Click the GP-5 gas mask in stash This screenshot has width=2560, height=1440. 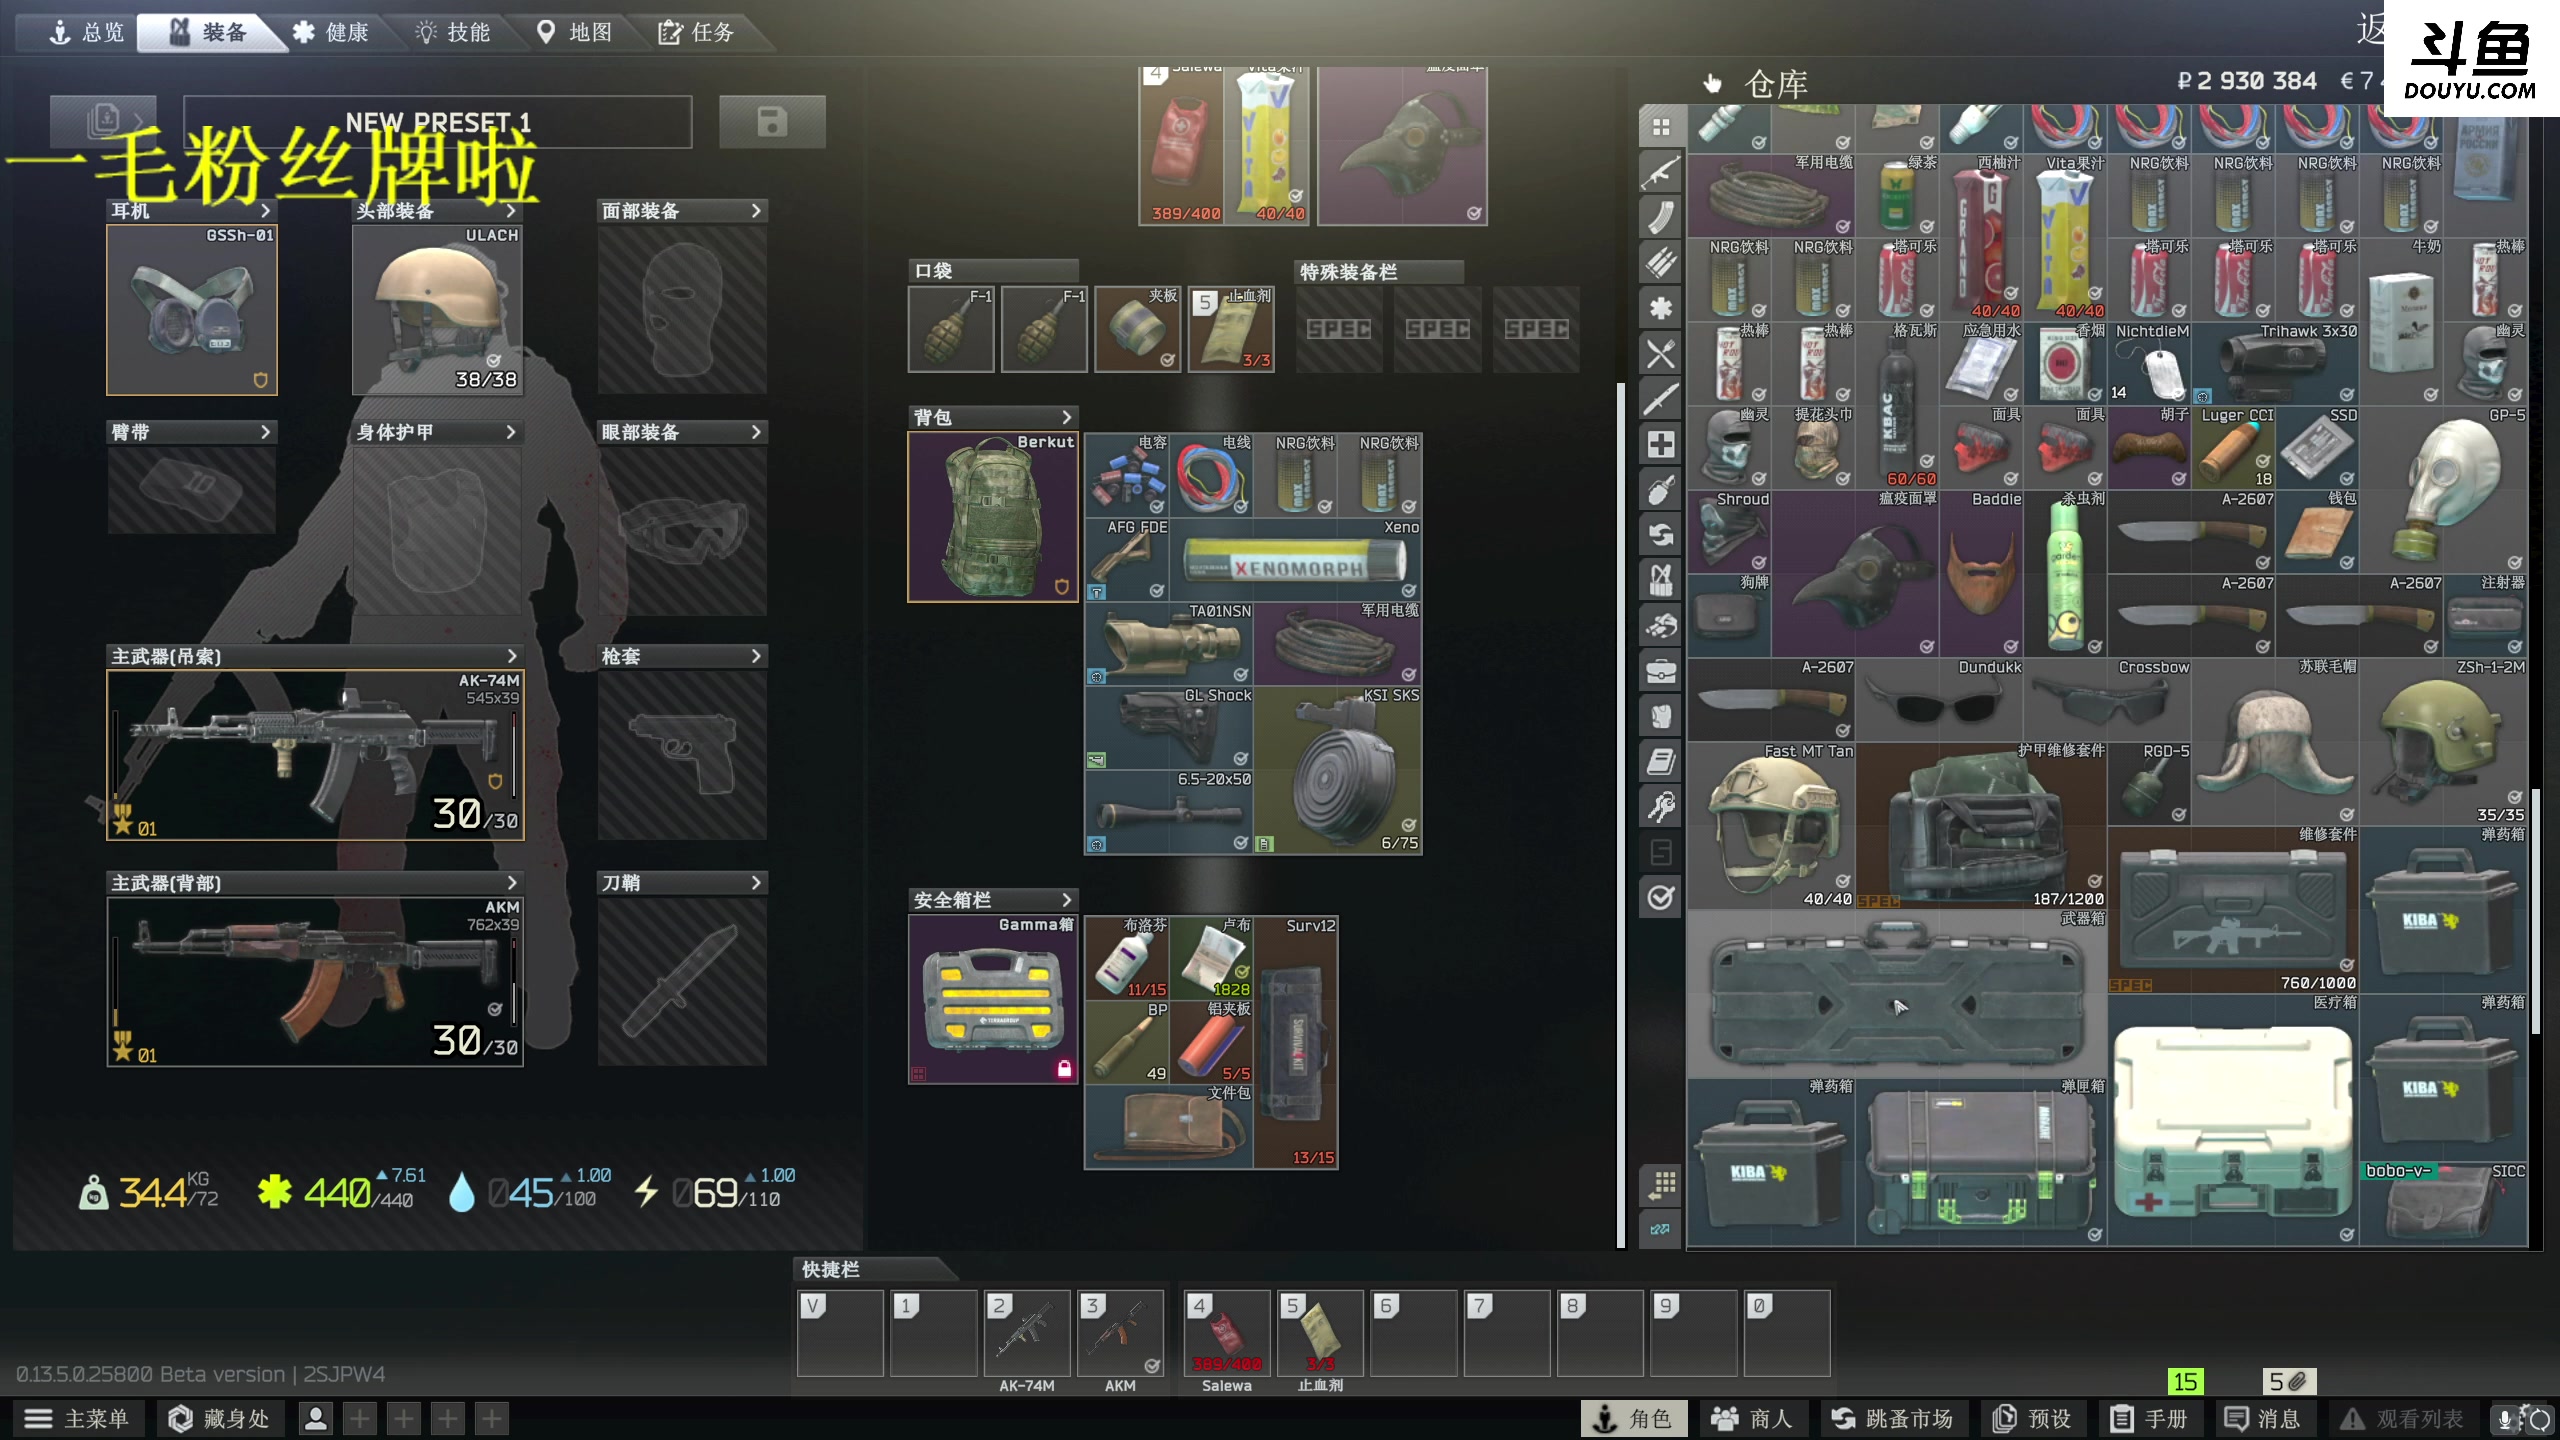pyautogui.click(x=2444, y=490)
